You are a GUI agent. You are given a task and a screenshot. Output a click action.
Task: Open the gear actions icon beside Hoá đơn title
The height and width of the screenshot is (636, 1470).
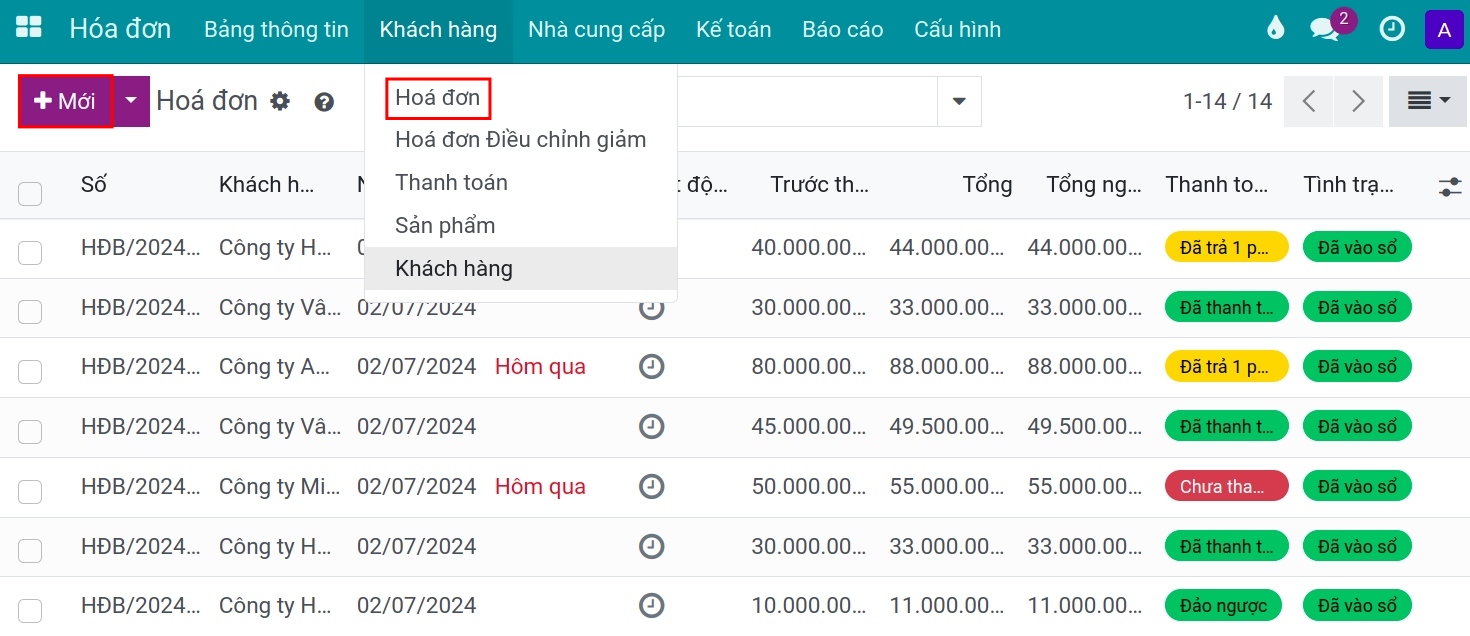tap(280, 101)
